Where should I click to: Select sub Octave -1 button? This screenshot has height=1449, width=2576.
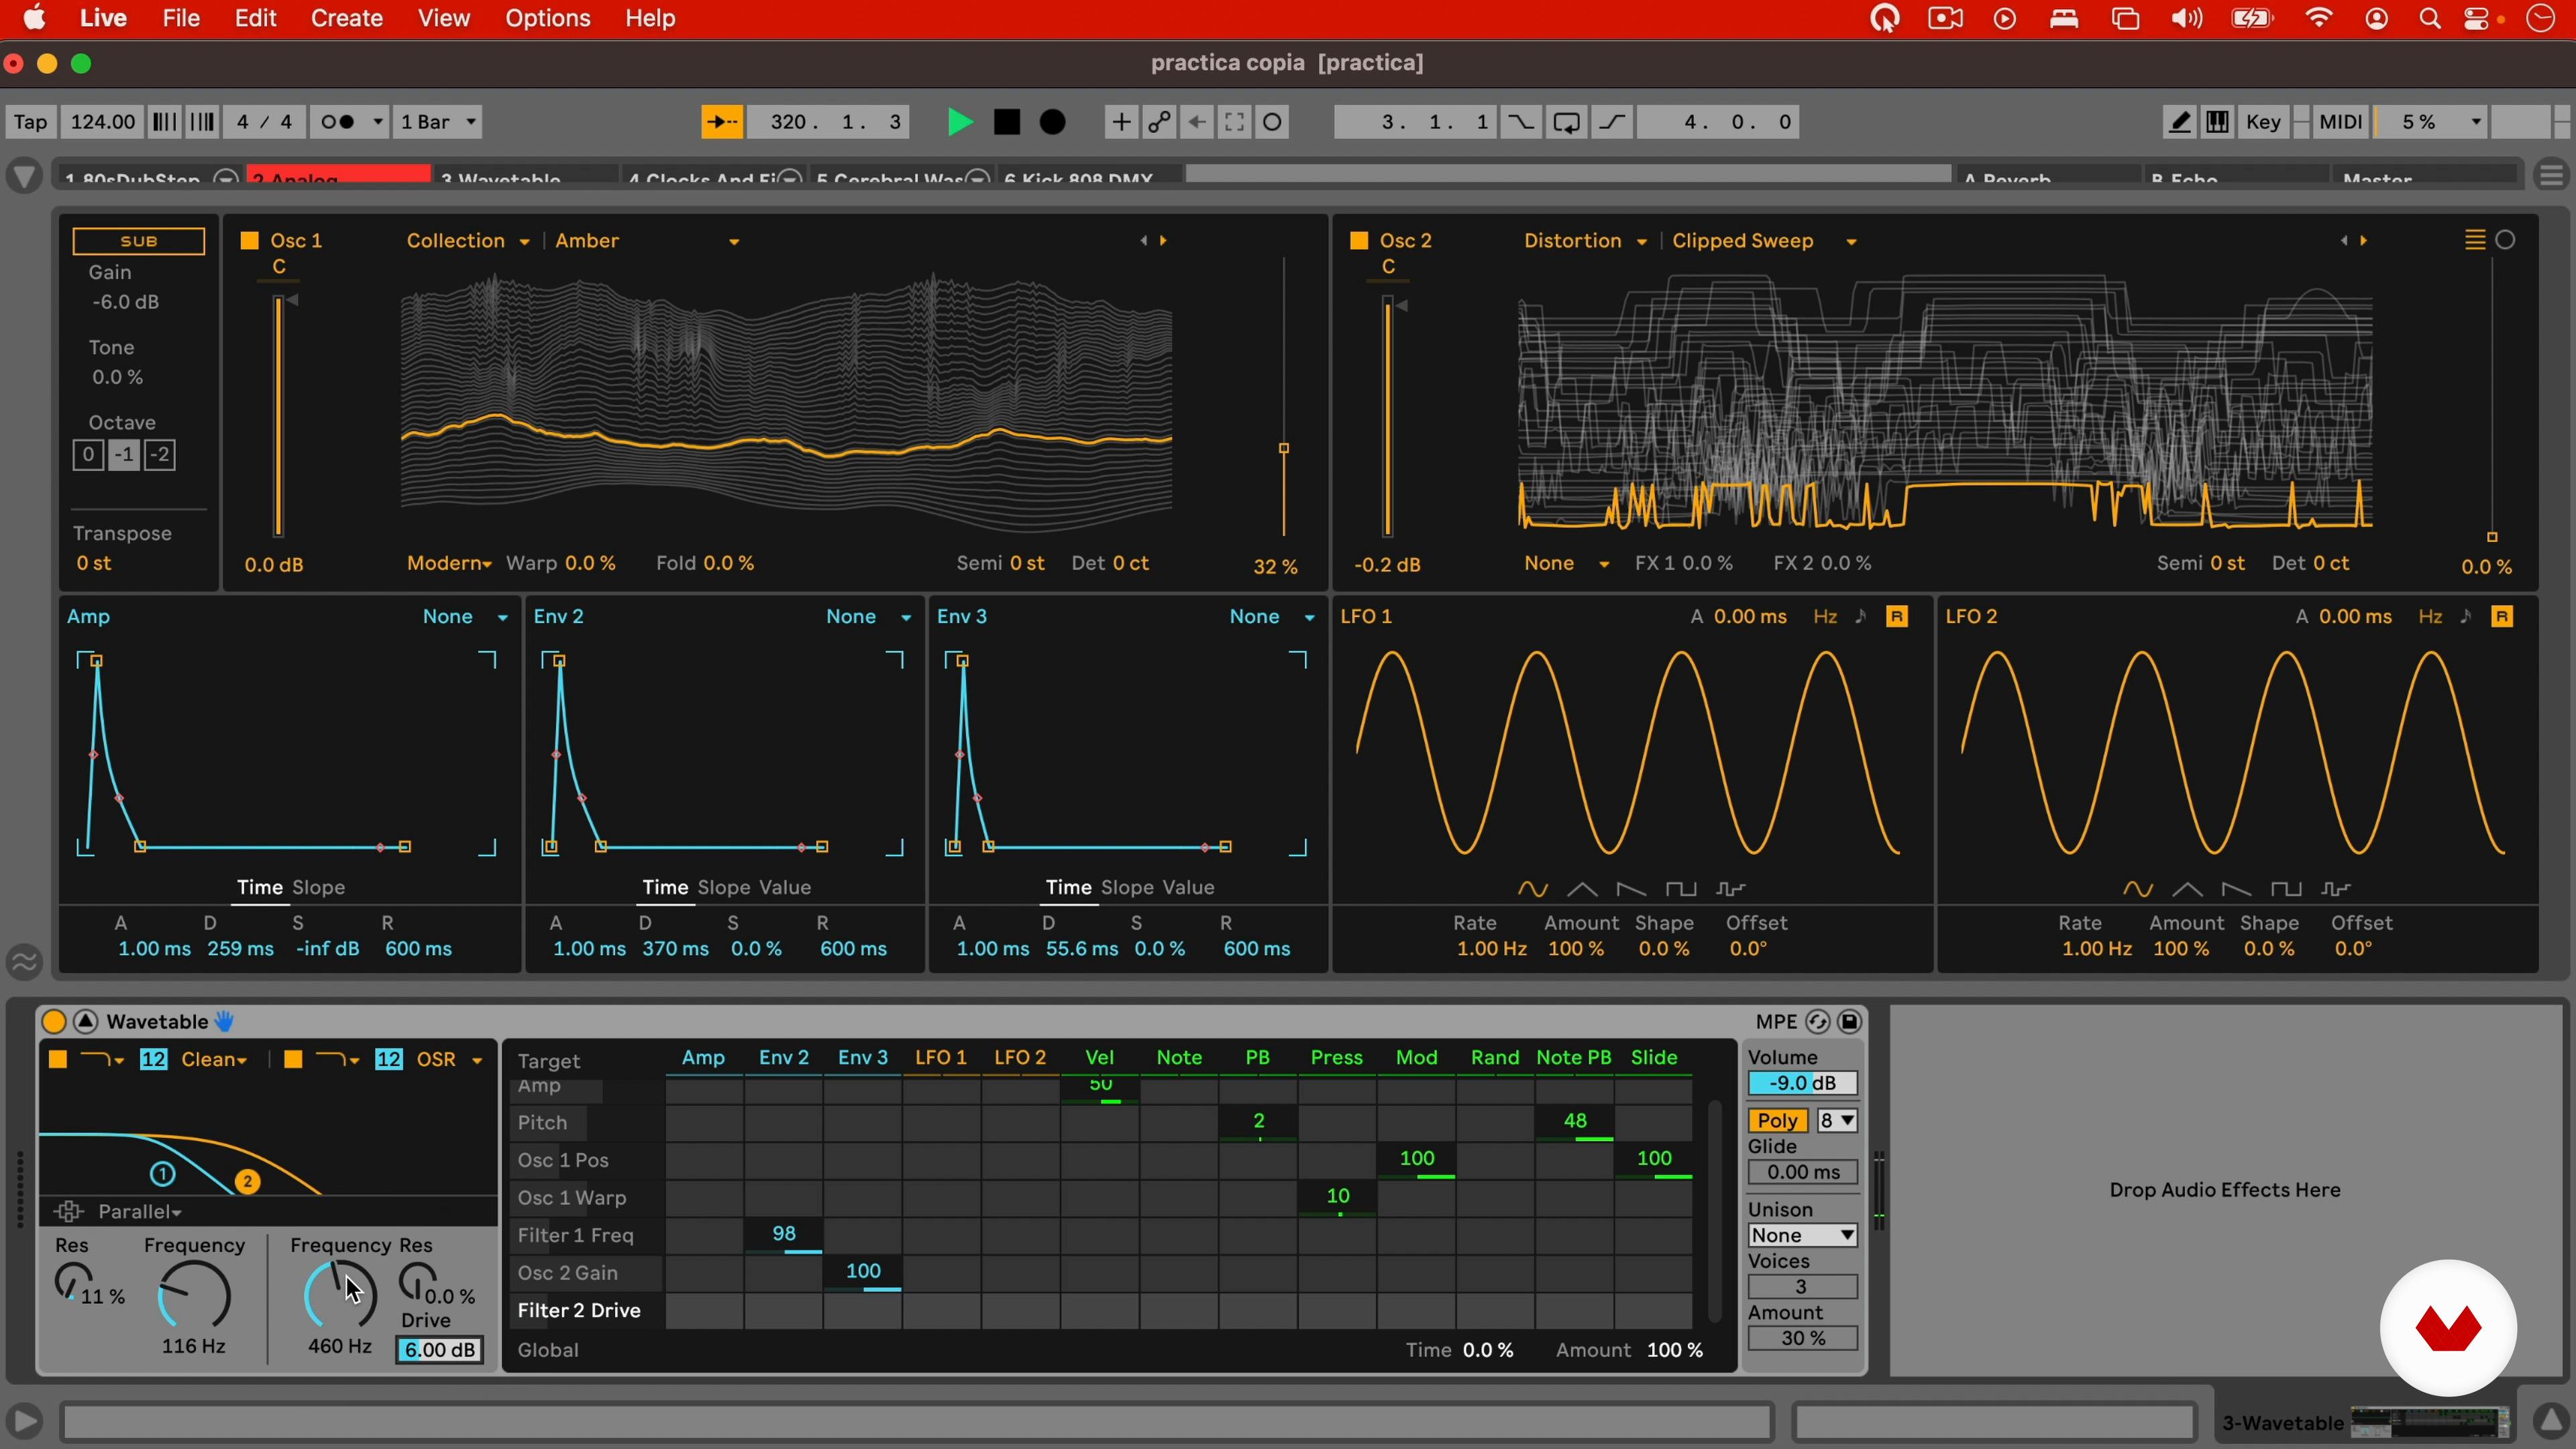tap(124, 455)
